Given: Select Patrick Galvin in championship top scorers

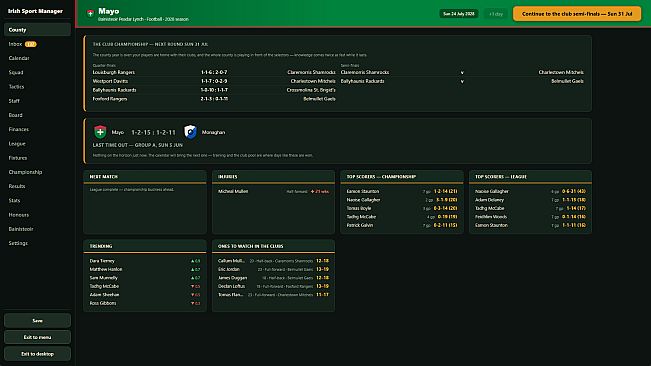Looking at the screenshot, I should coord(360,225).
